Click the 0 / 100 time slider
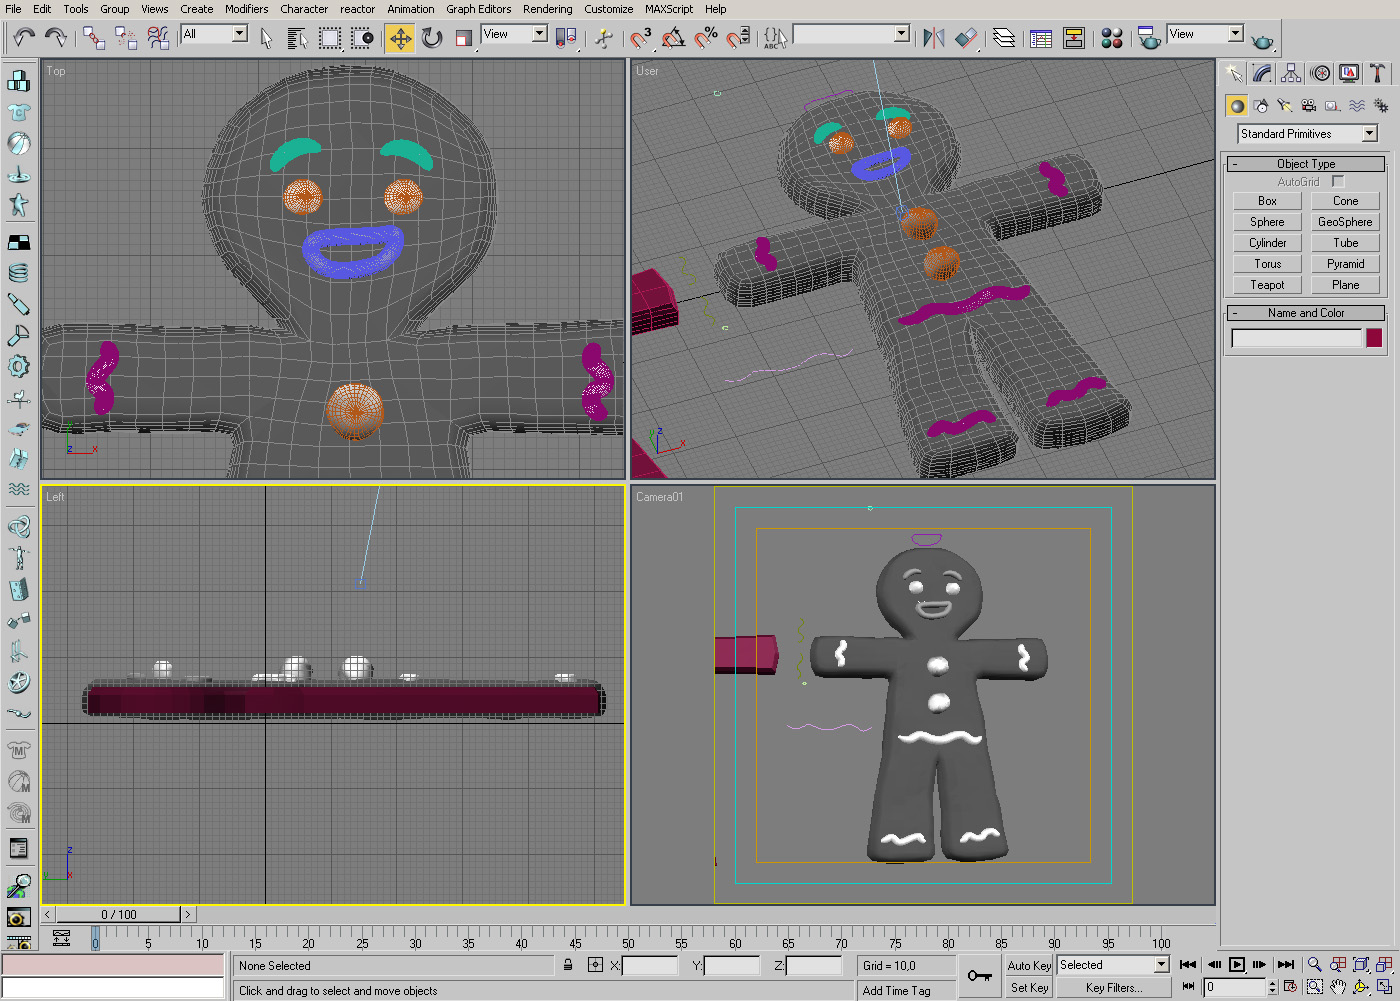Viewport: 1400px width, 1001px height. coord(119,914)
